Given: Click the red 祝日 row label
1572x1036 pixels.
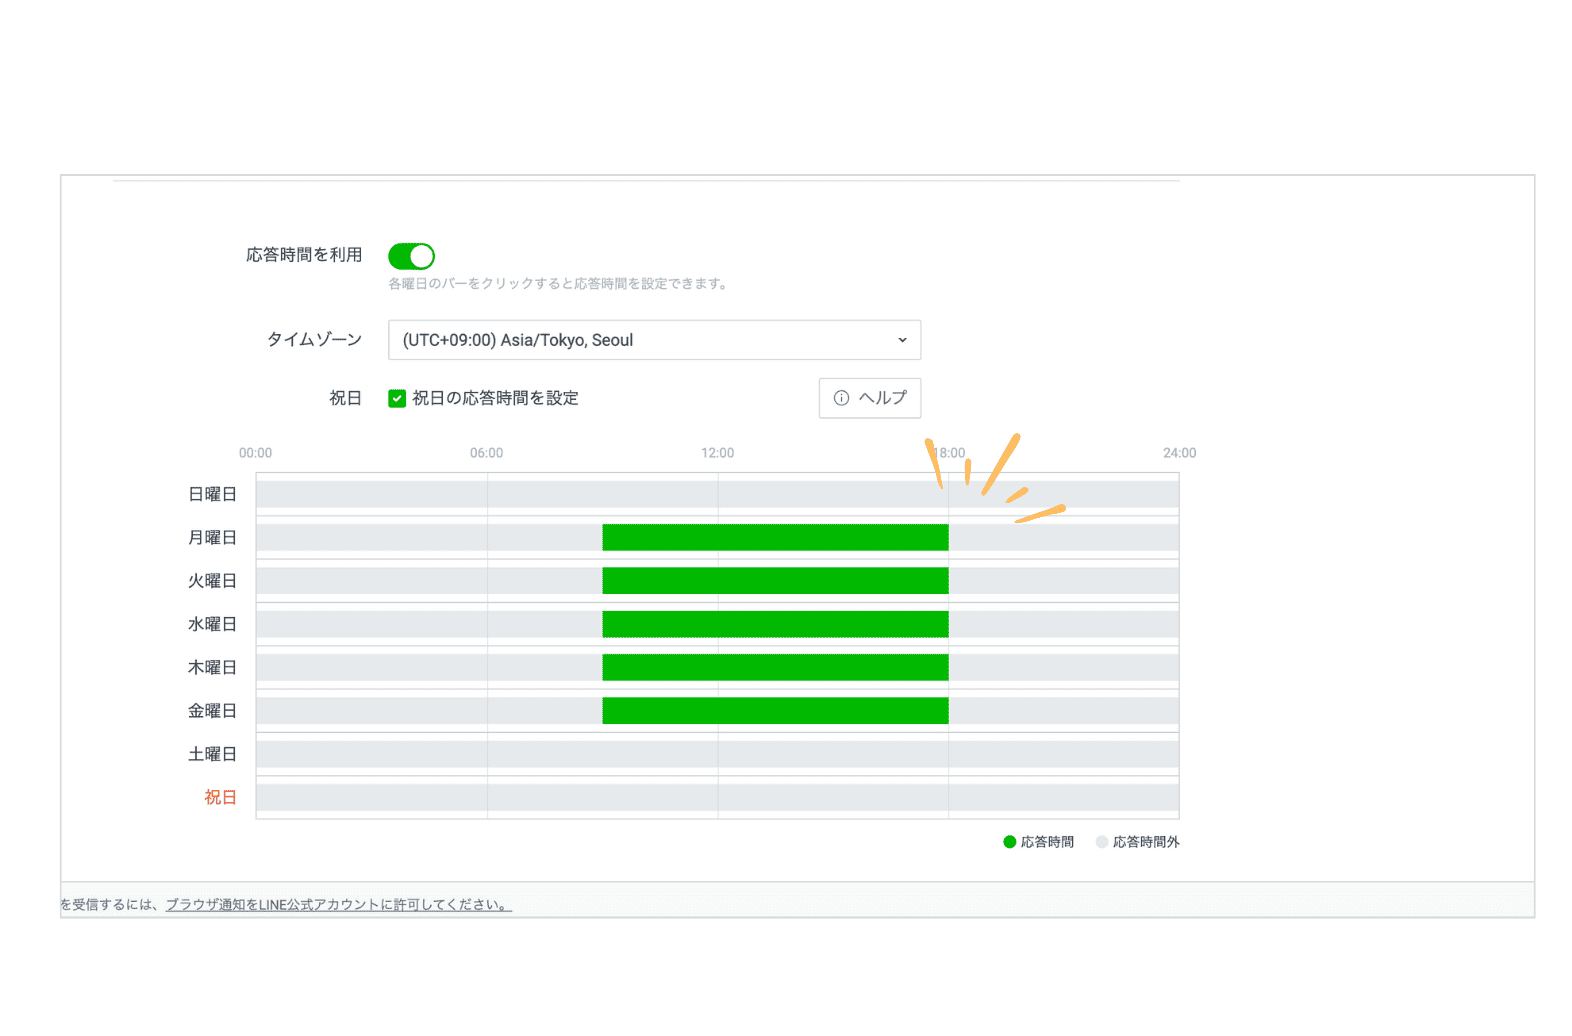Looking at the screenshot, I should point(220,797).
